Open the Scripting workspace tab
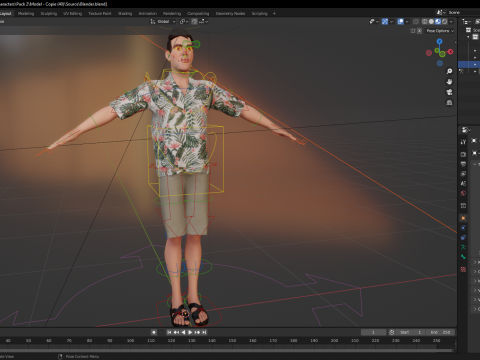Viewport: 480px width, 360px height. [259, 13]
